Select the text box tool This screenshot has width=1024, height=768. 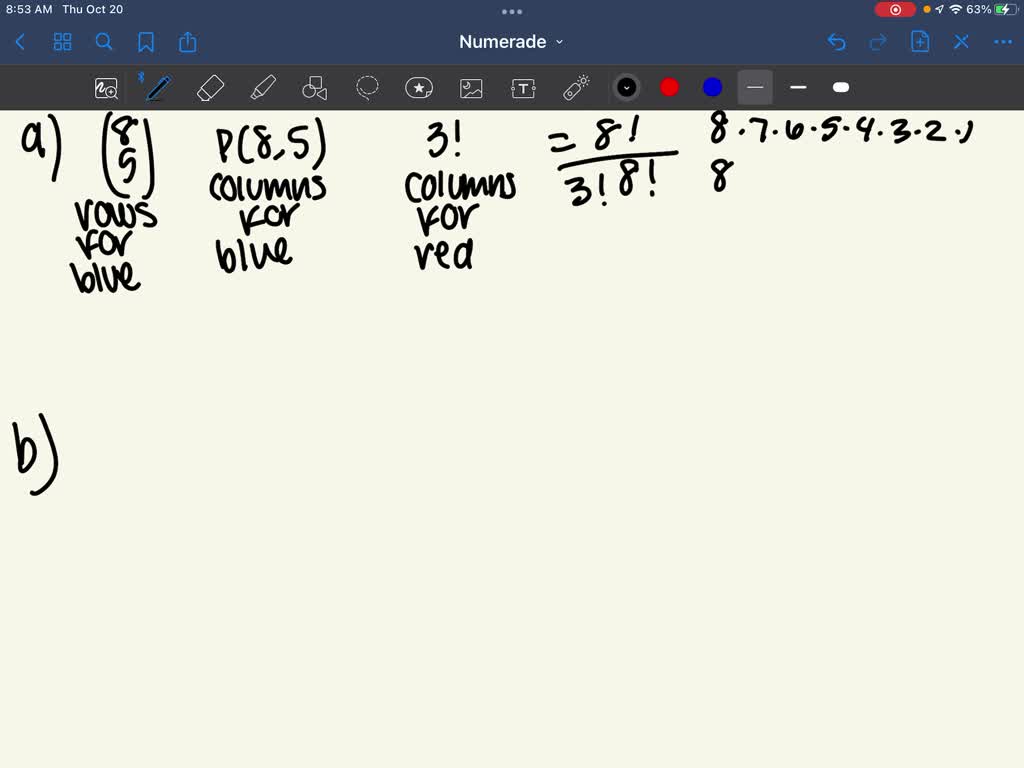pos(522,87)
